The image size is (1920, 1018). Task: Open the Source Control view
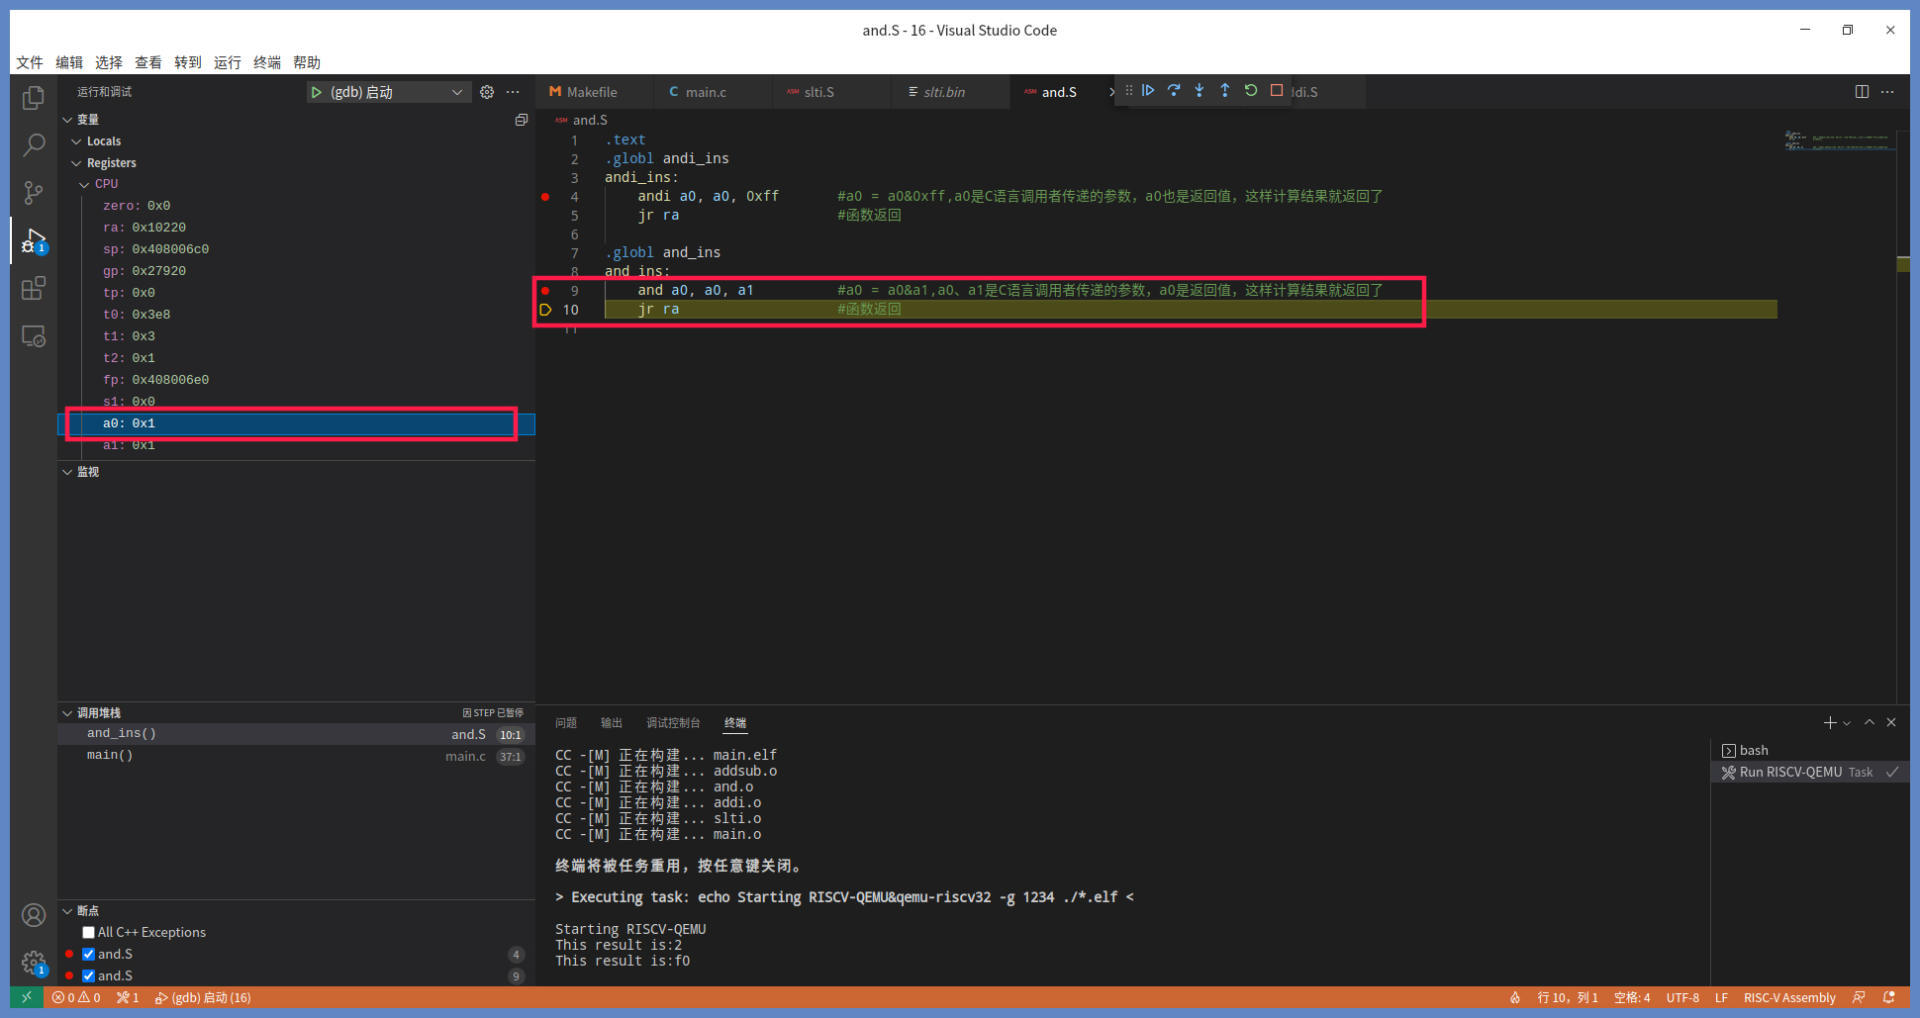[33, 193]
